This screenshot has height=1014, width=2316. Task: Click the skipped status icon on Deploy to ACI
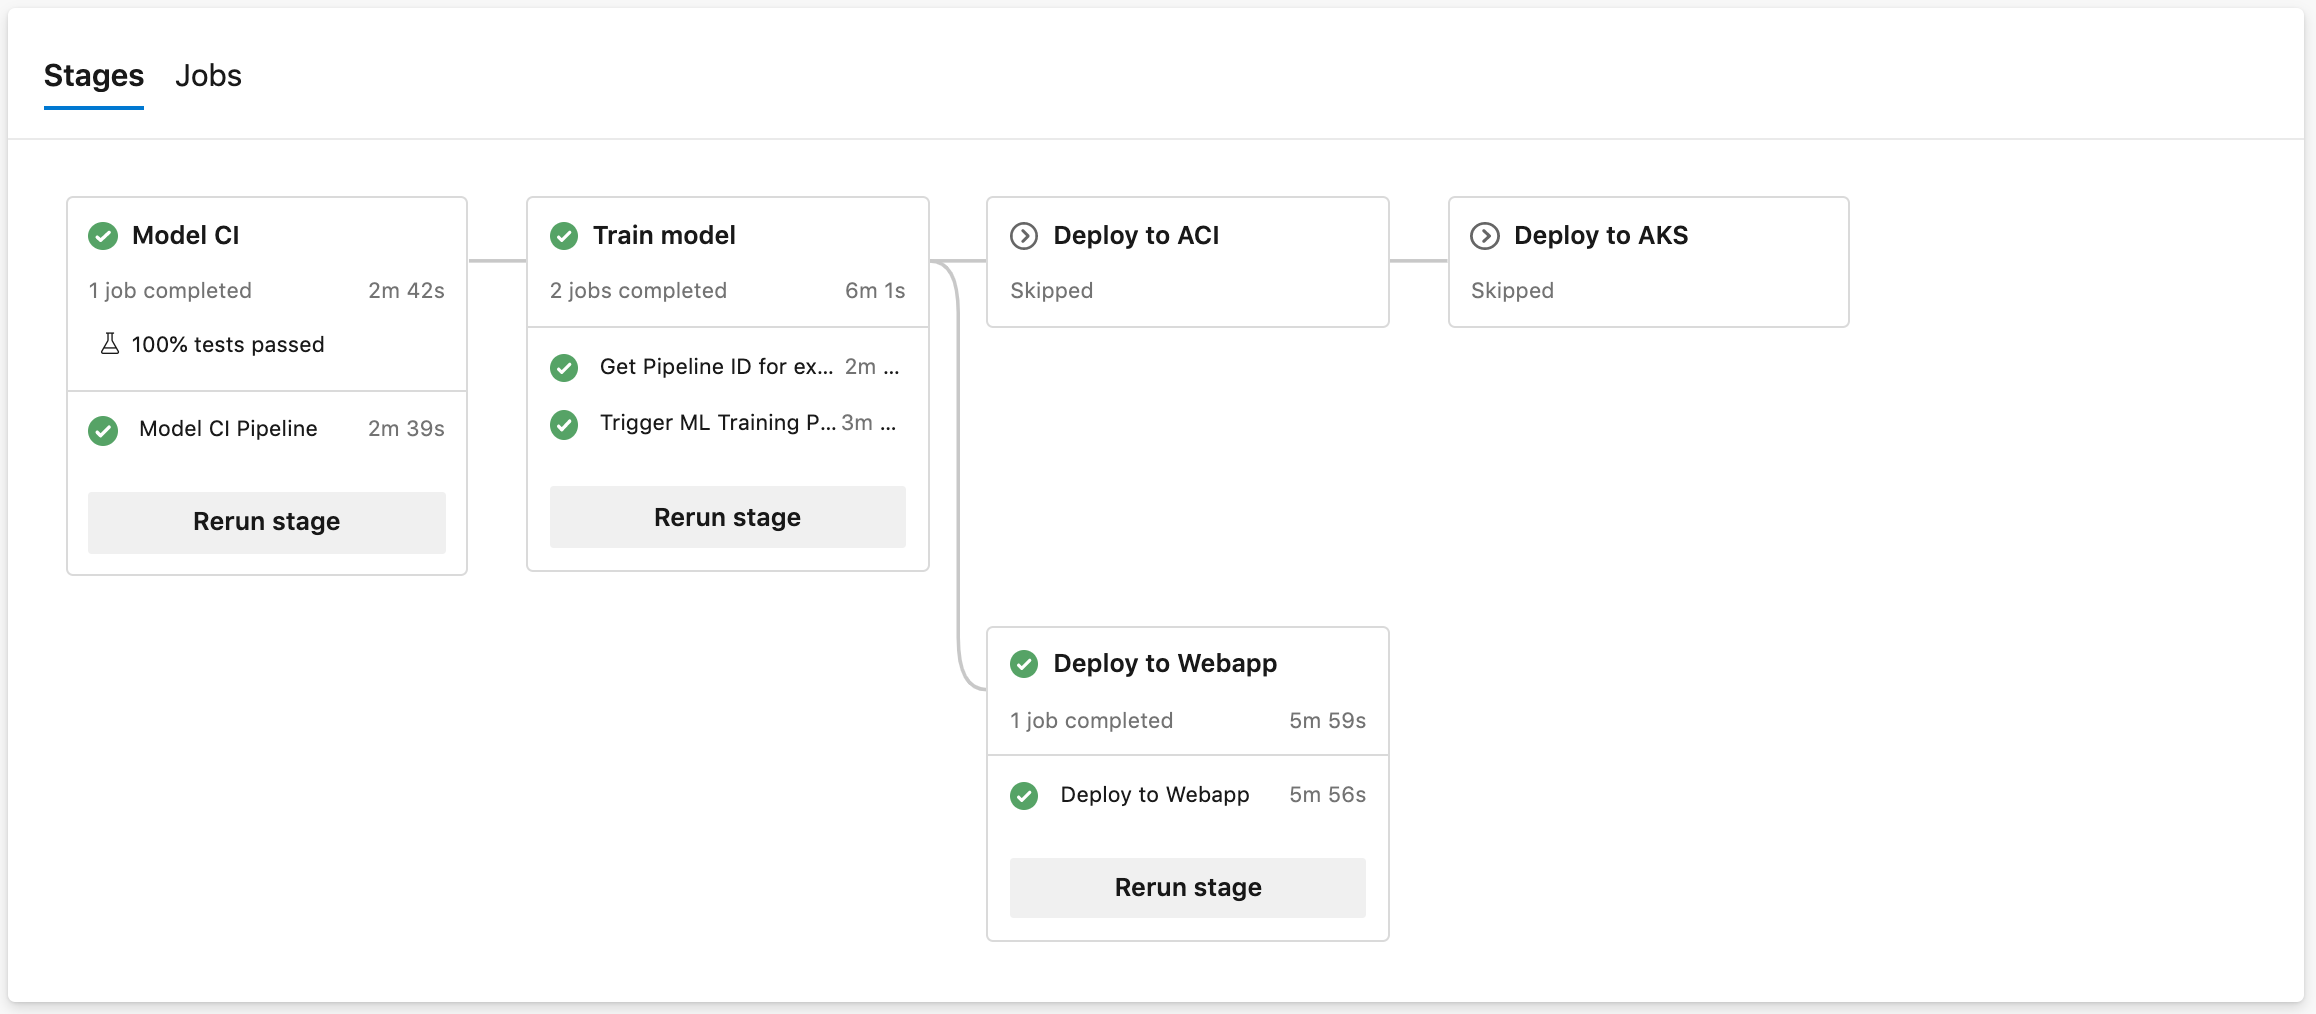tap(1024, 236)
